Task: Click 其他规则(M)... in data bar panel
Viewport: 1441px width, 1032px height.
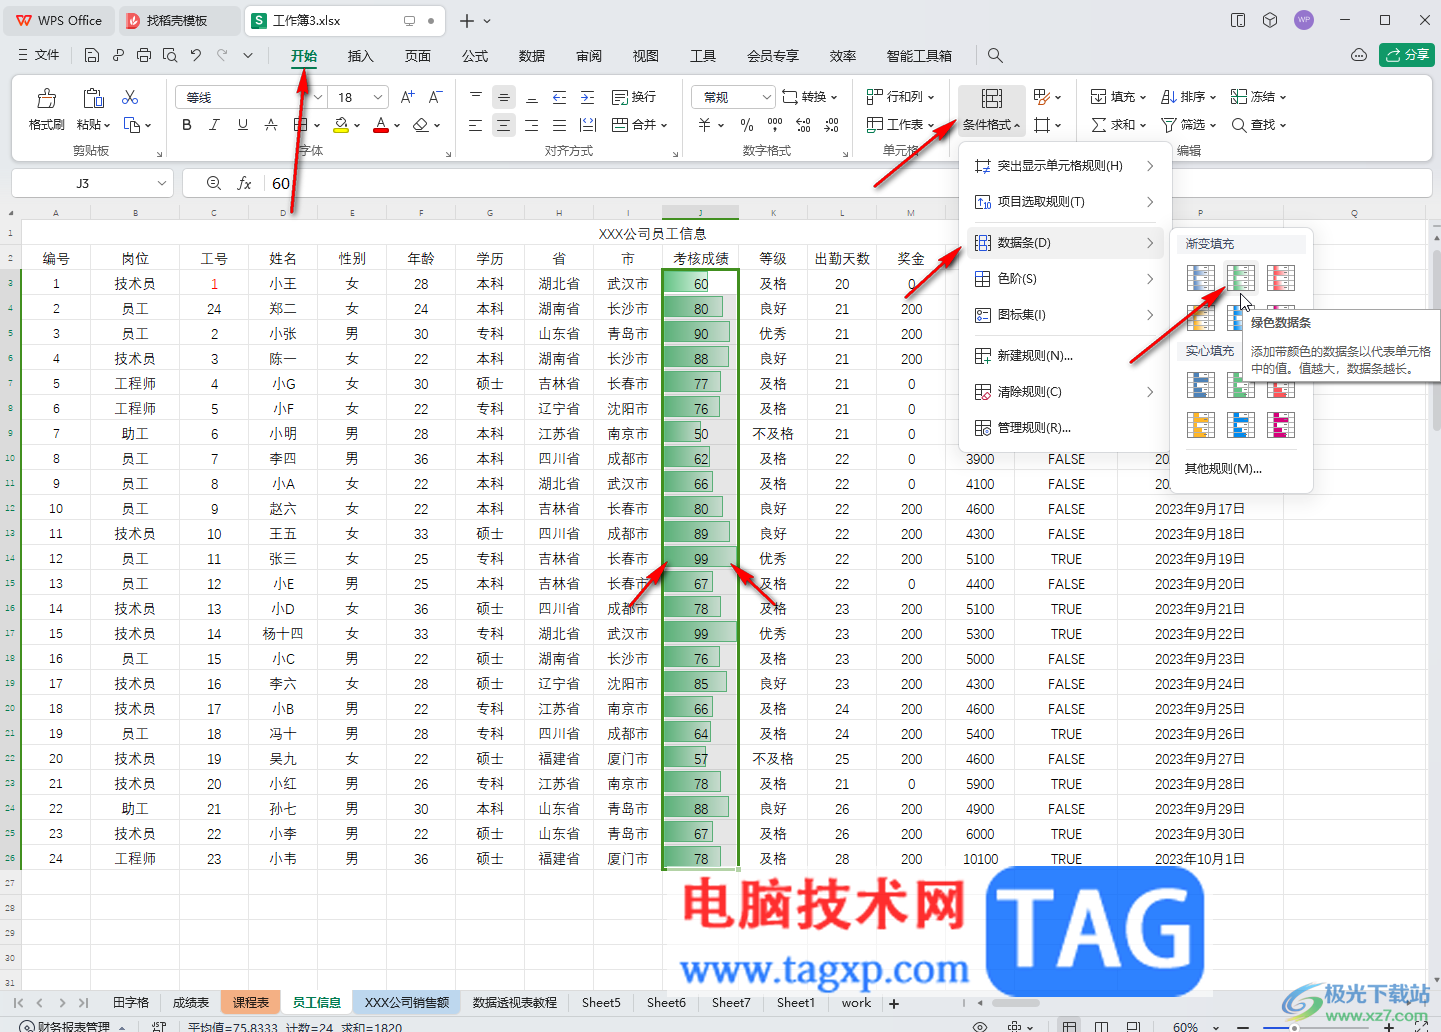Action: 1223,468
